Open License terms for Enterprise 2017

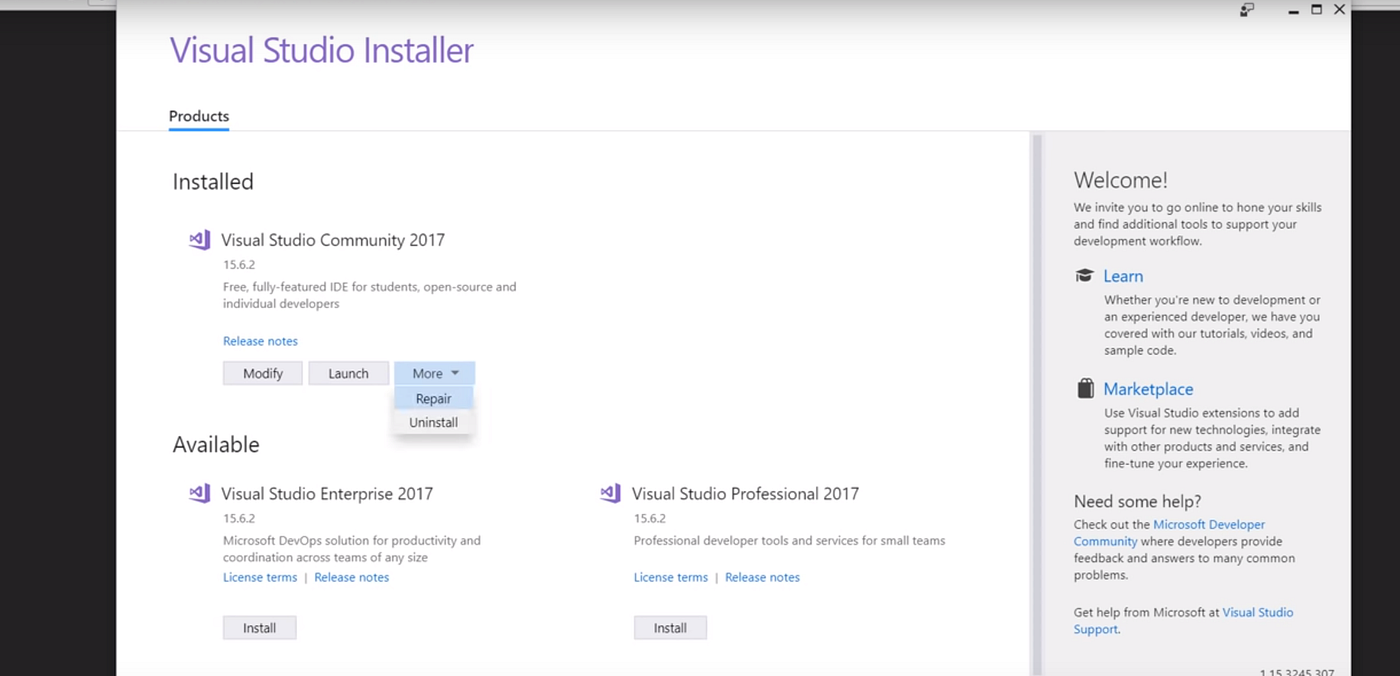pyautogui.click(x=260, y=577)
